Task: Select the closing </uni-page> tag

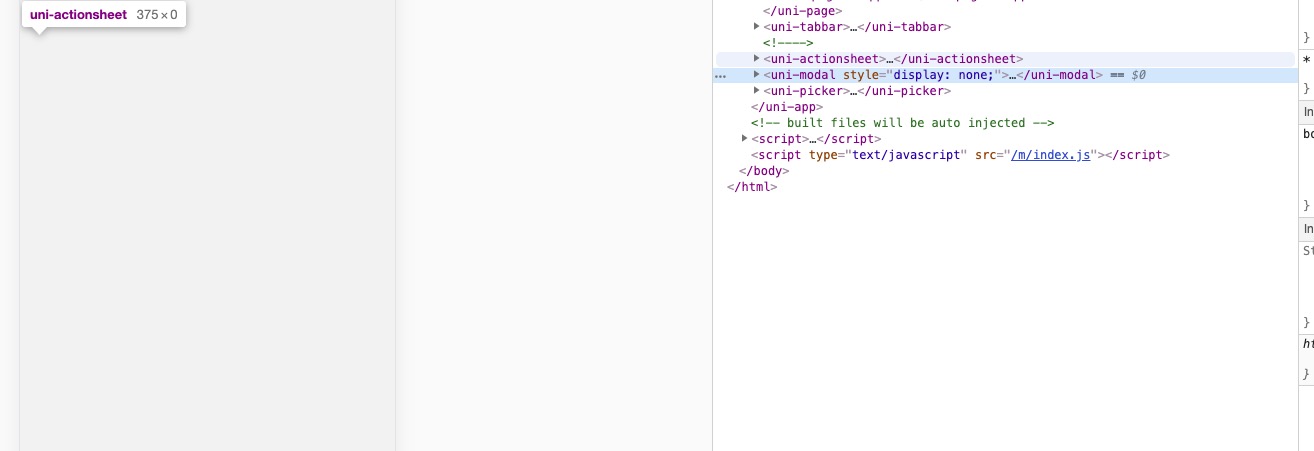Action: [803, 11]
